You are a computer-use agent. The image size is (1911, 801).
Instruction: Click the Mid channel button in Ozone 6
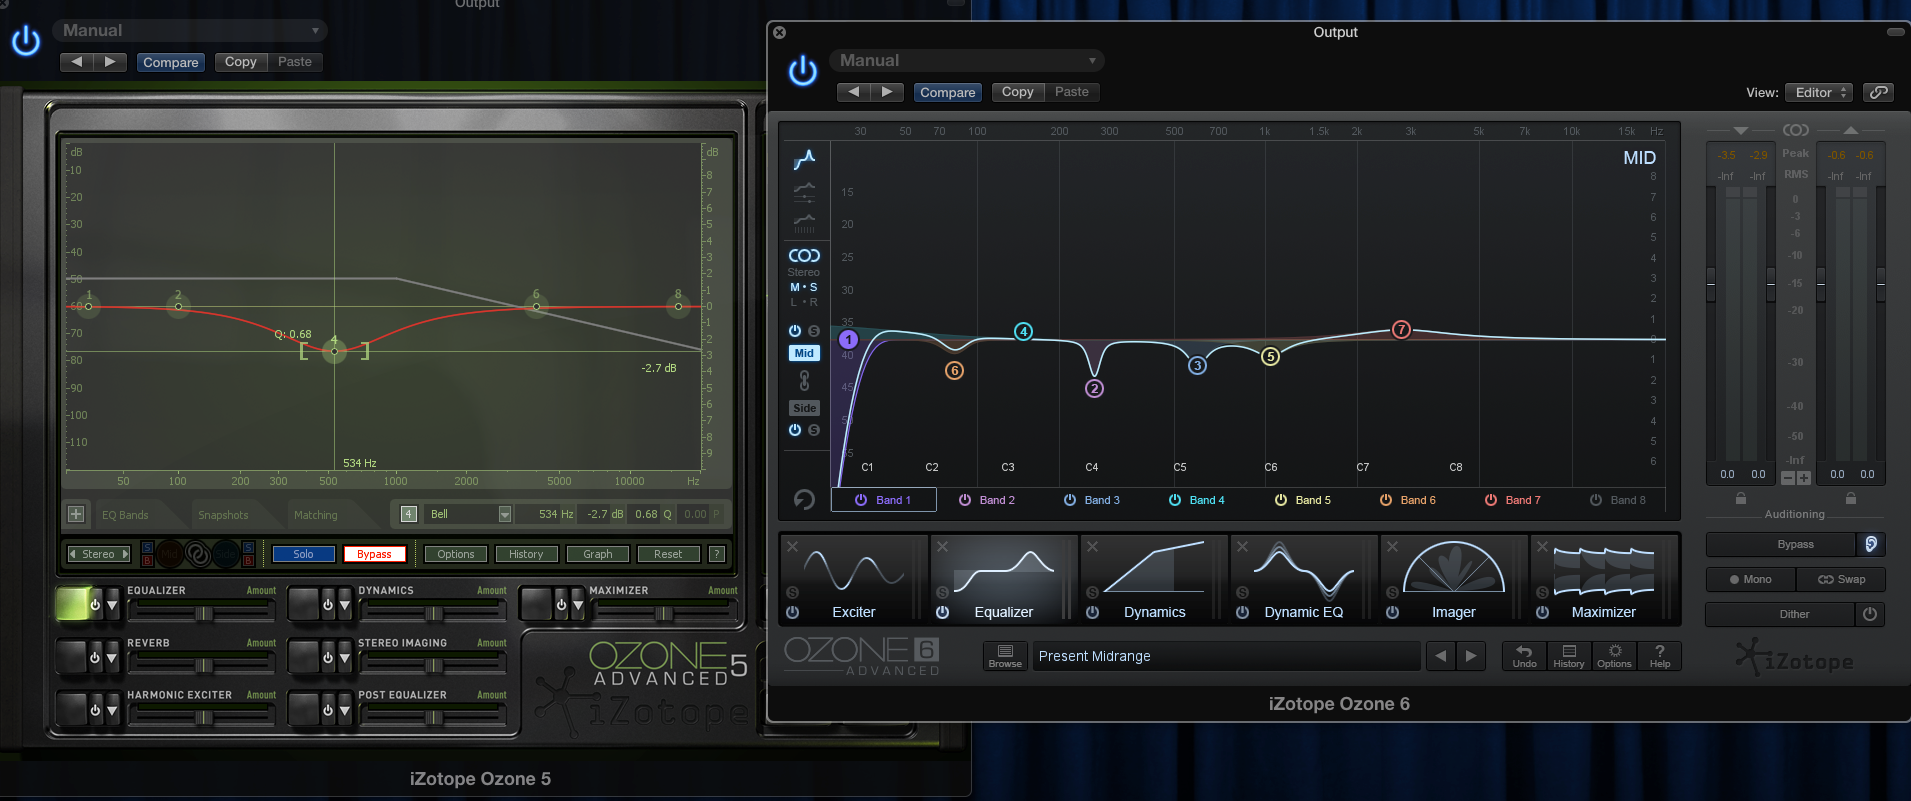(804, 353)
